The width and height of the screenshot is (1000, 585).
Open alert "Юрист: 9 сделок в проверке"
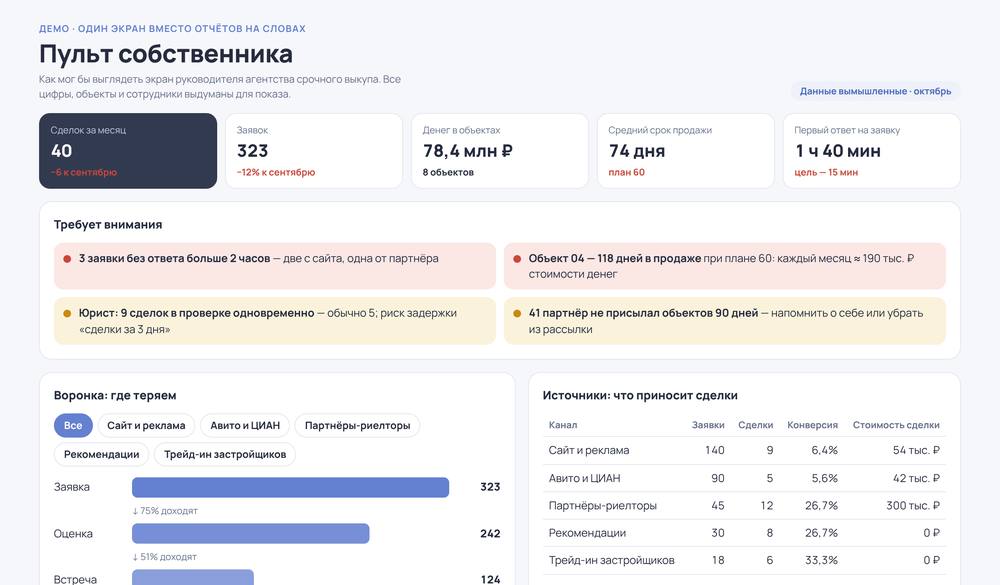(x=275, y=321)
